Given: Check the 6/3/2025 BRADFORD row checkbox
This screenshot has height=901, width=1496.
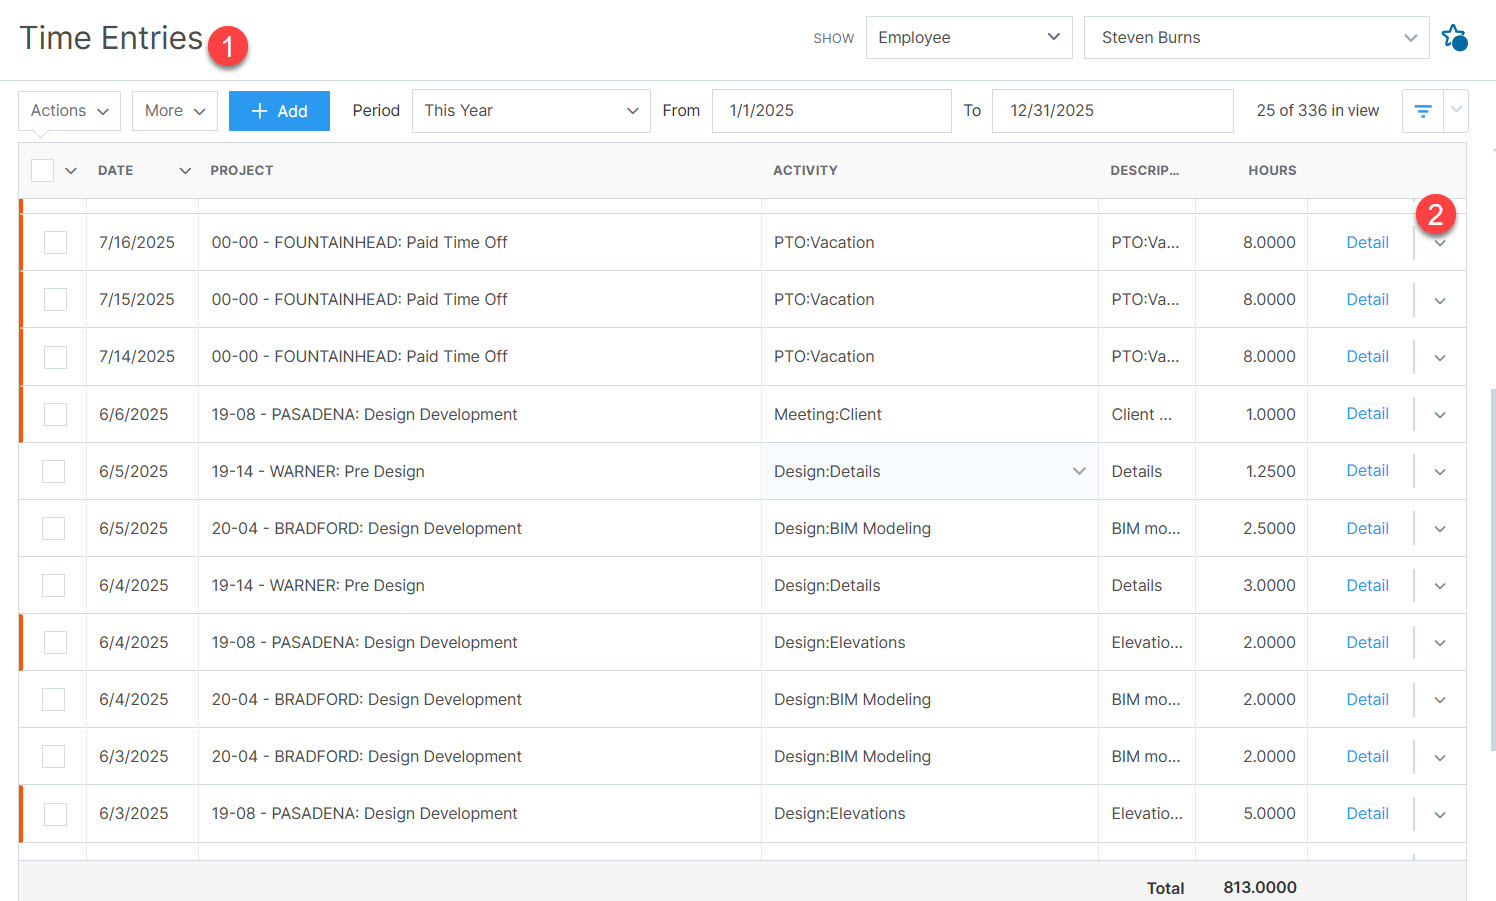Looking at the screenshot, I should pyautogui.click(x=53, y=756).
